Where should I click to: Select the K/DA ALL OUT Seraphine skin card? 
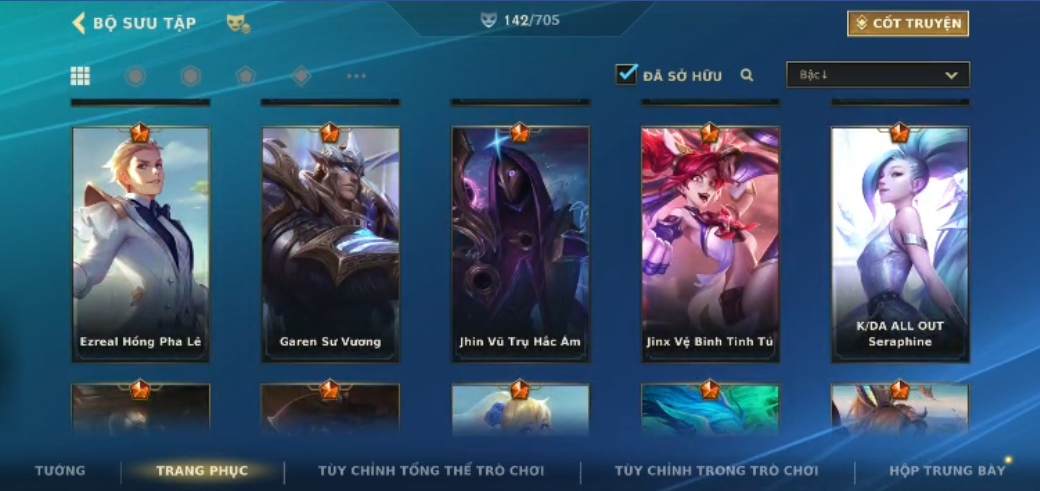click(900, 244)
